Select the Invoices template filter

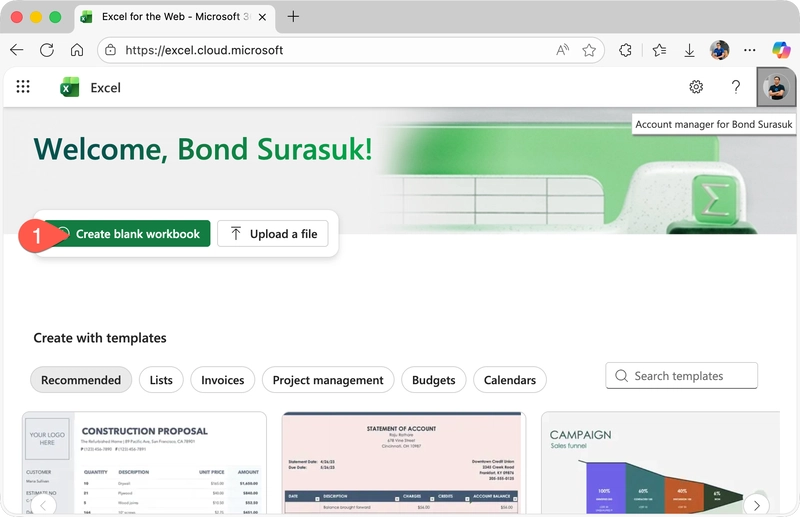click(222, 380)
